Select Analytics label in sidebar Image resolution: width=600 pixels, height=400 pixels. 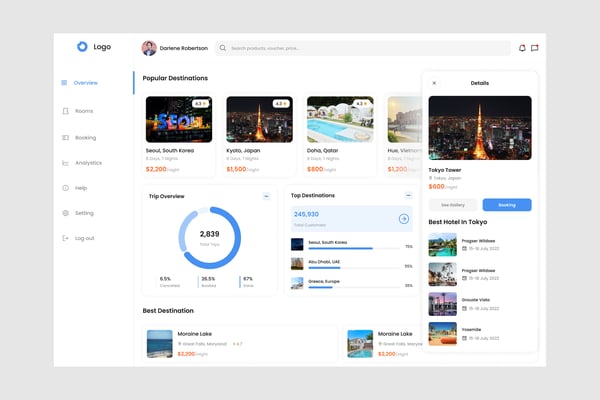[88, 163]
